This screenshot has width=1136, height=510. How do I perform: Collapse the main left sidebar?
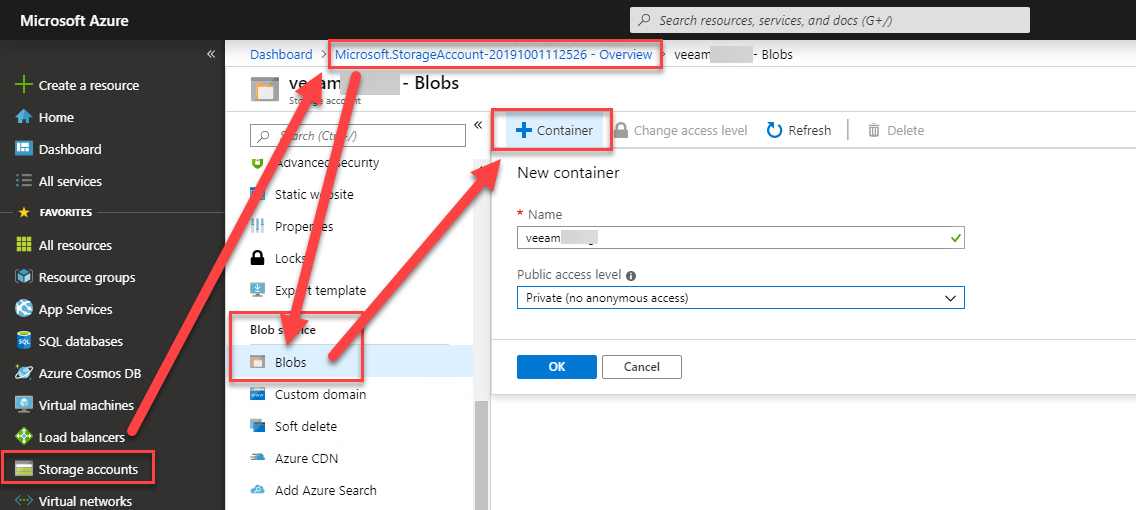(x=211, y=54)
